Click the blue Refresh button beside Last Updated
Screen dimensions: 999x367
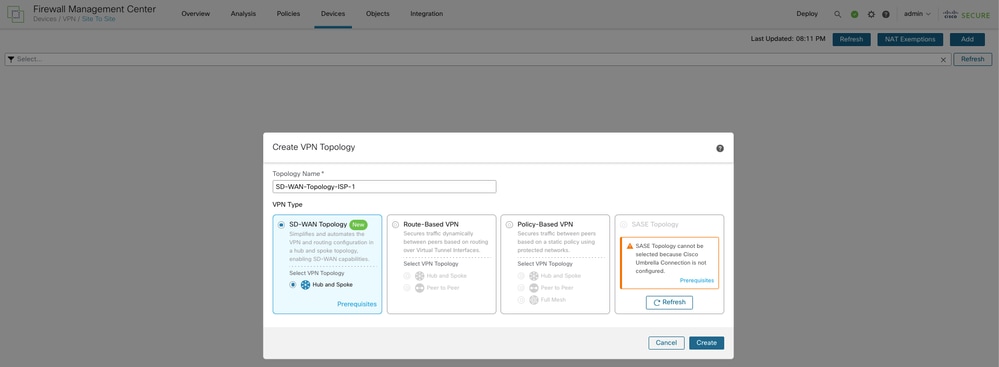pyautogui.click(x=851, y=40)
